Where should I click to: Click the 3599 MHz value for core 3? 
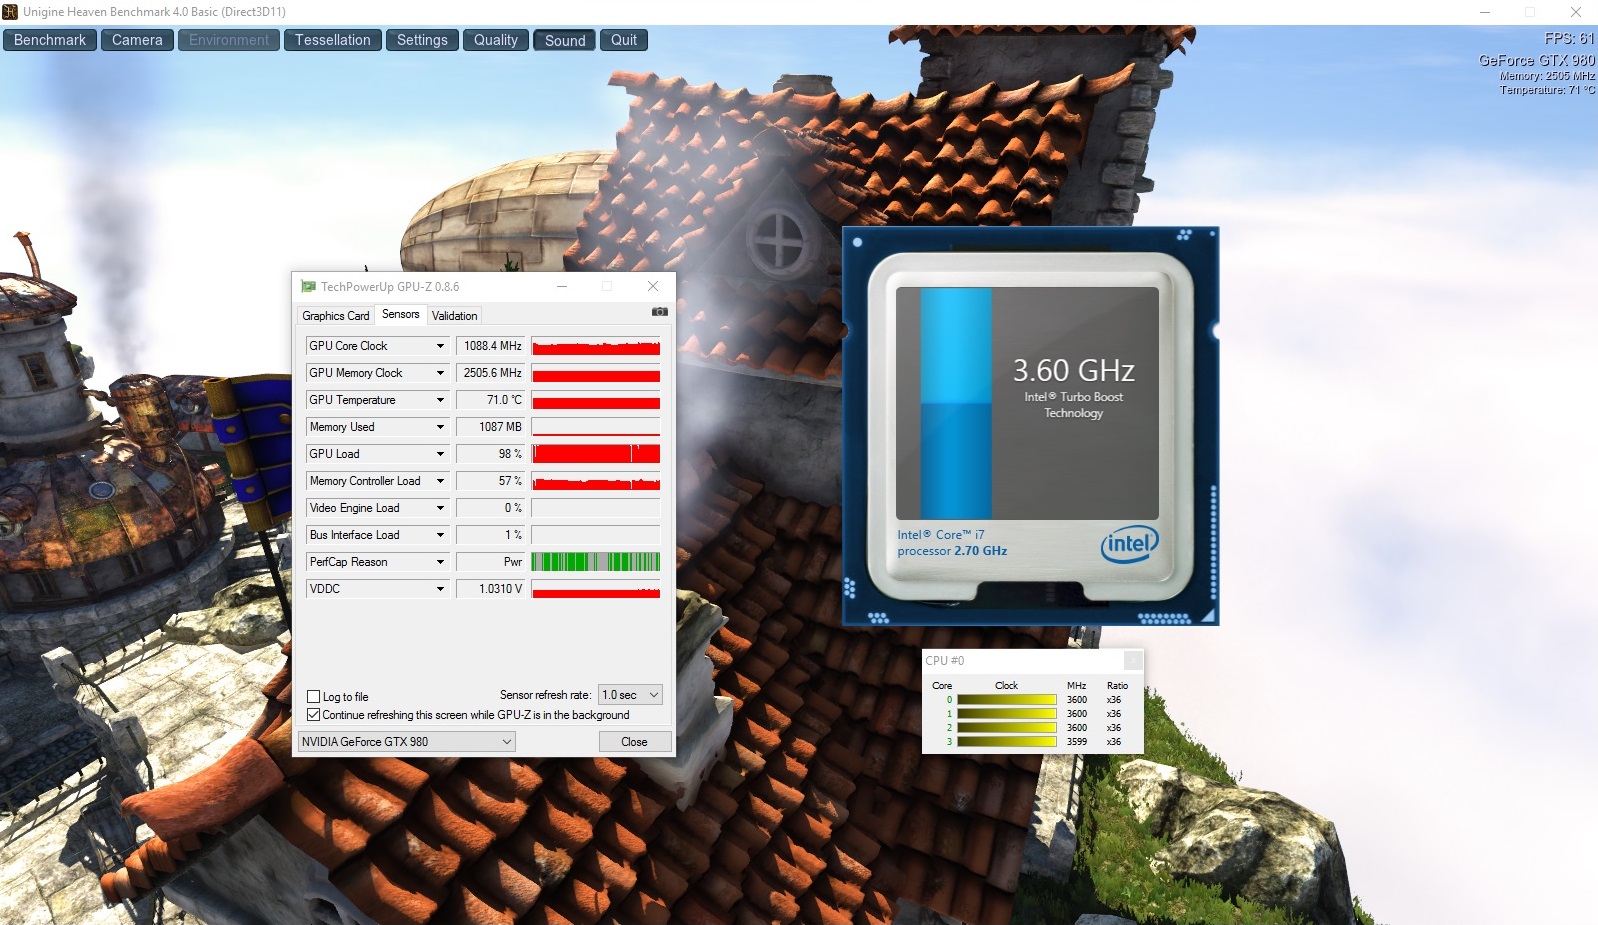coord(1077,742)
